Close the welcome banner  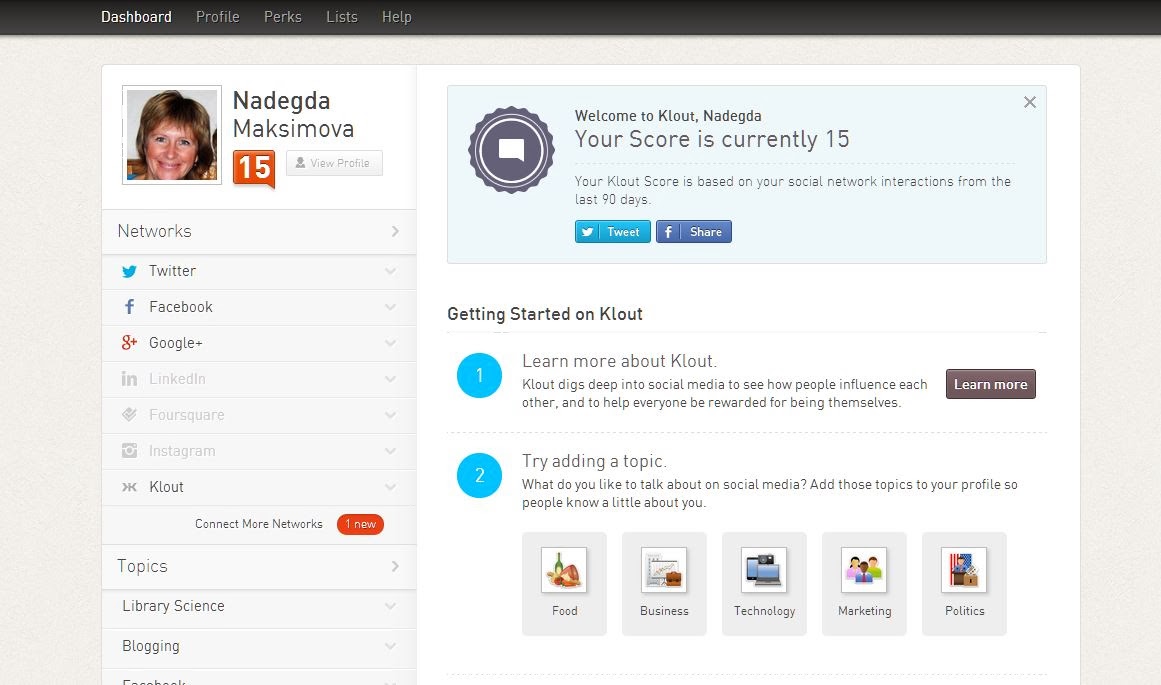[1030, 102]
